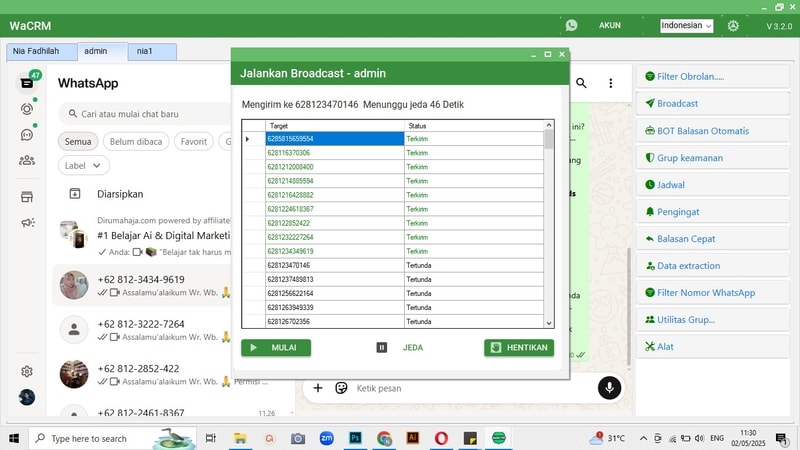The width and height of the screenshot is (800, 450).
Task: Click the HENTIKAN stop button
Action: 519,347
